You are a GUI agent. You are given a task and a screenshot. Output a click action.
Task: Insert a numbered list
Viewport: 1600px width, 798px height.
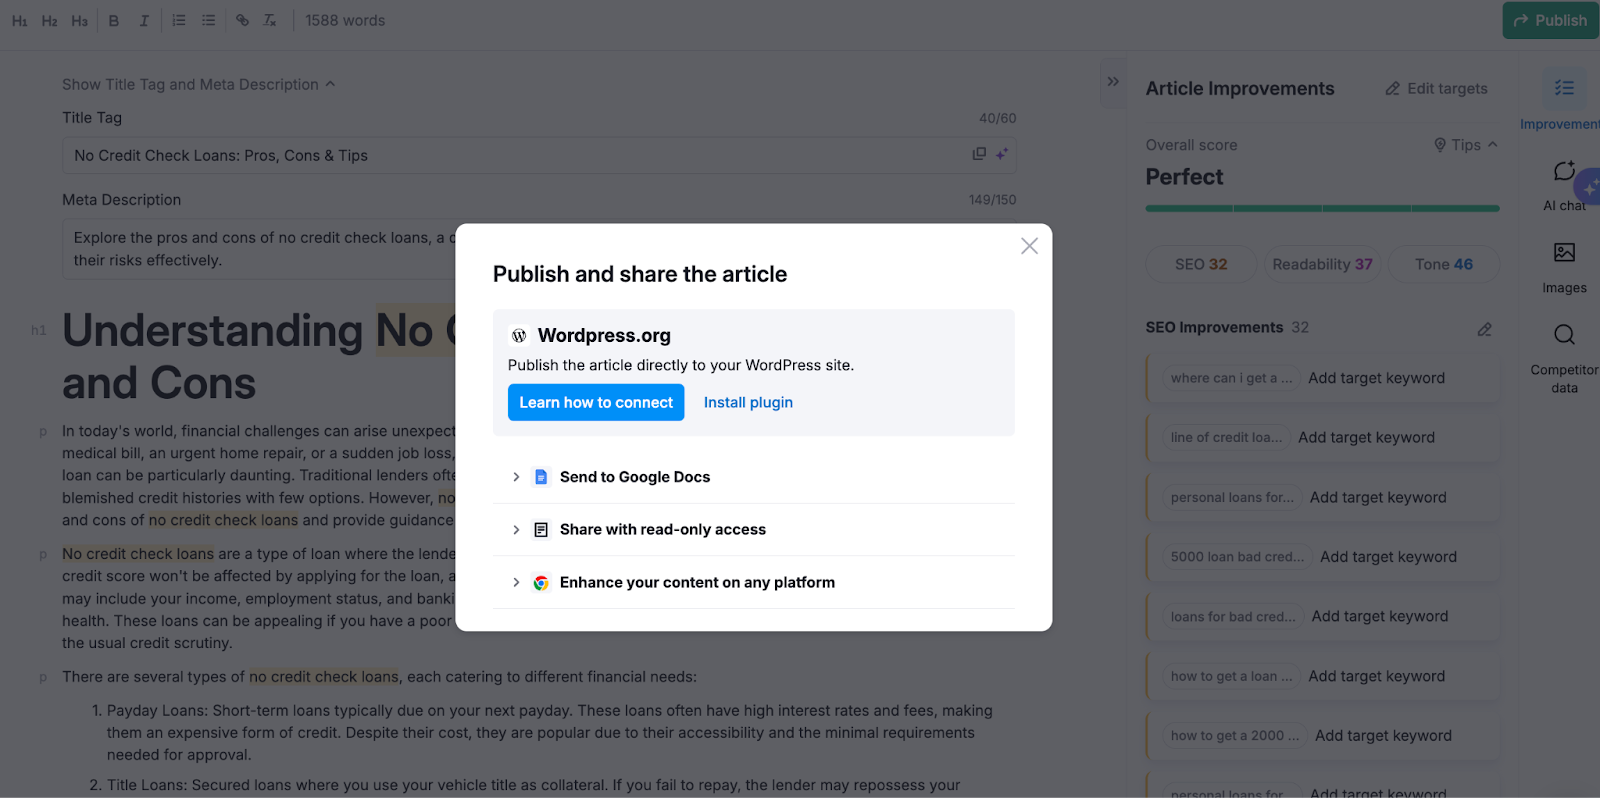179,21
